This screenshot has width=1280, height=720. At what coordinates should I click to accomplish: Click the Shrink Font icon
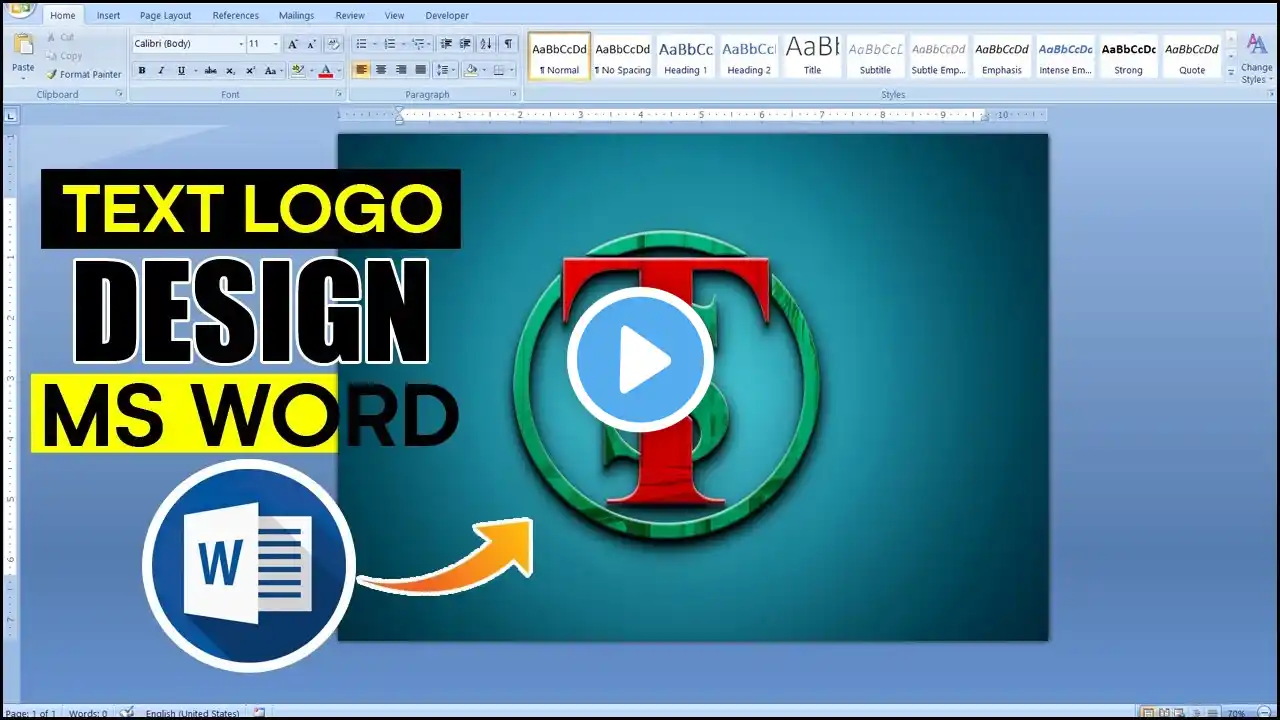(x=312, y=44)
